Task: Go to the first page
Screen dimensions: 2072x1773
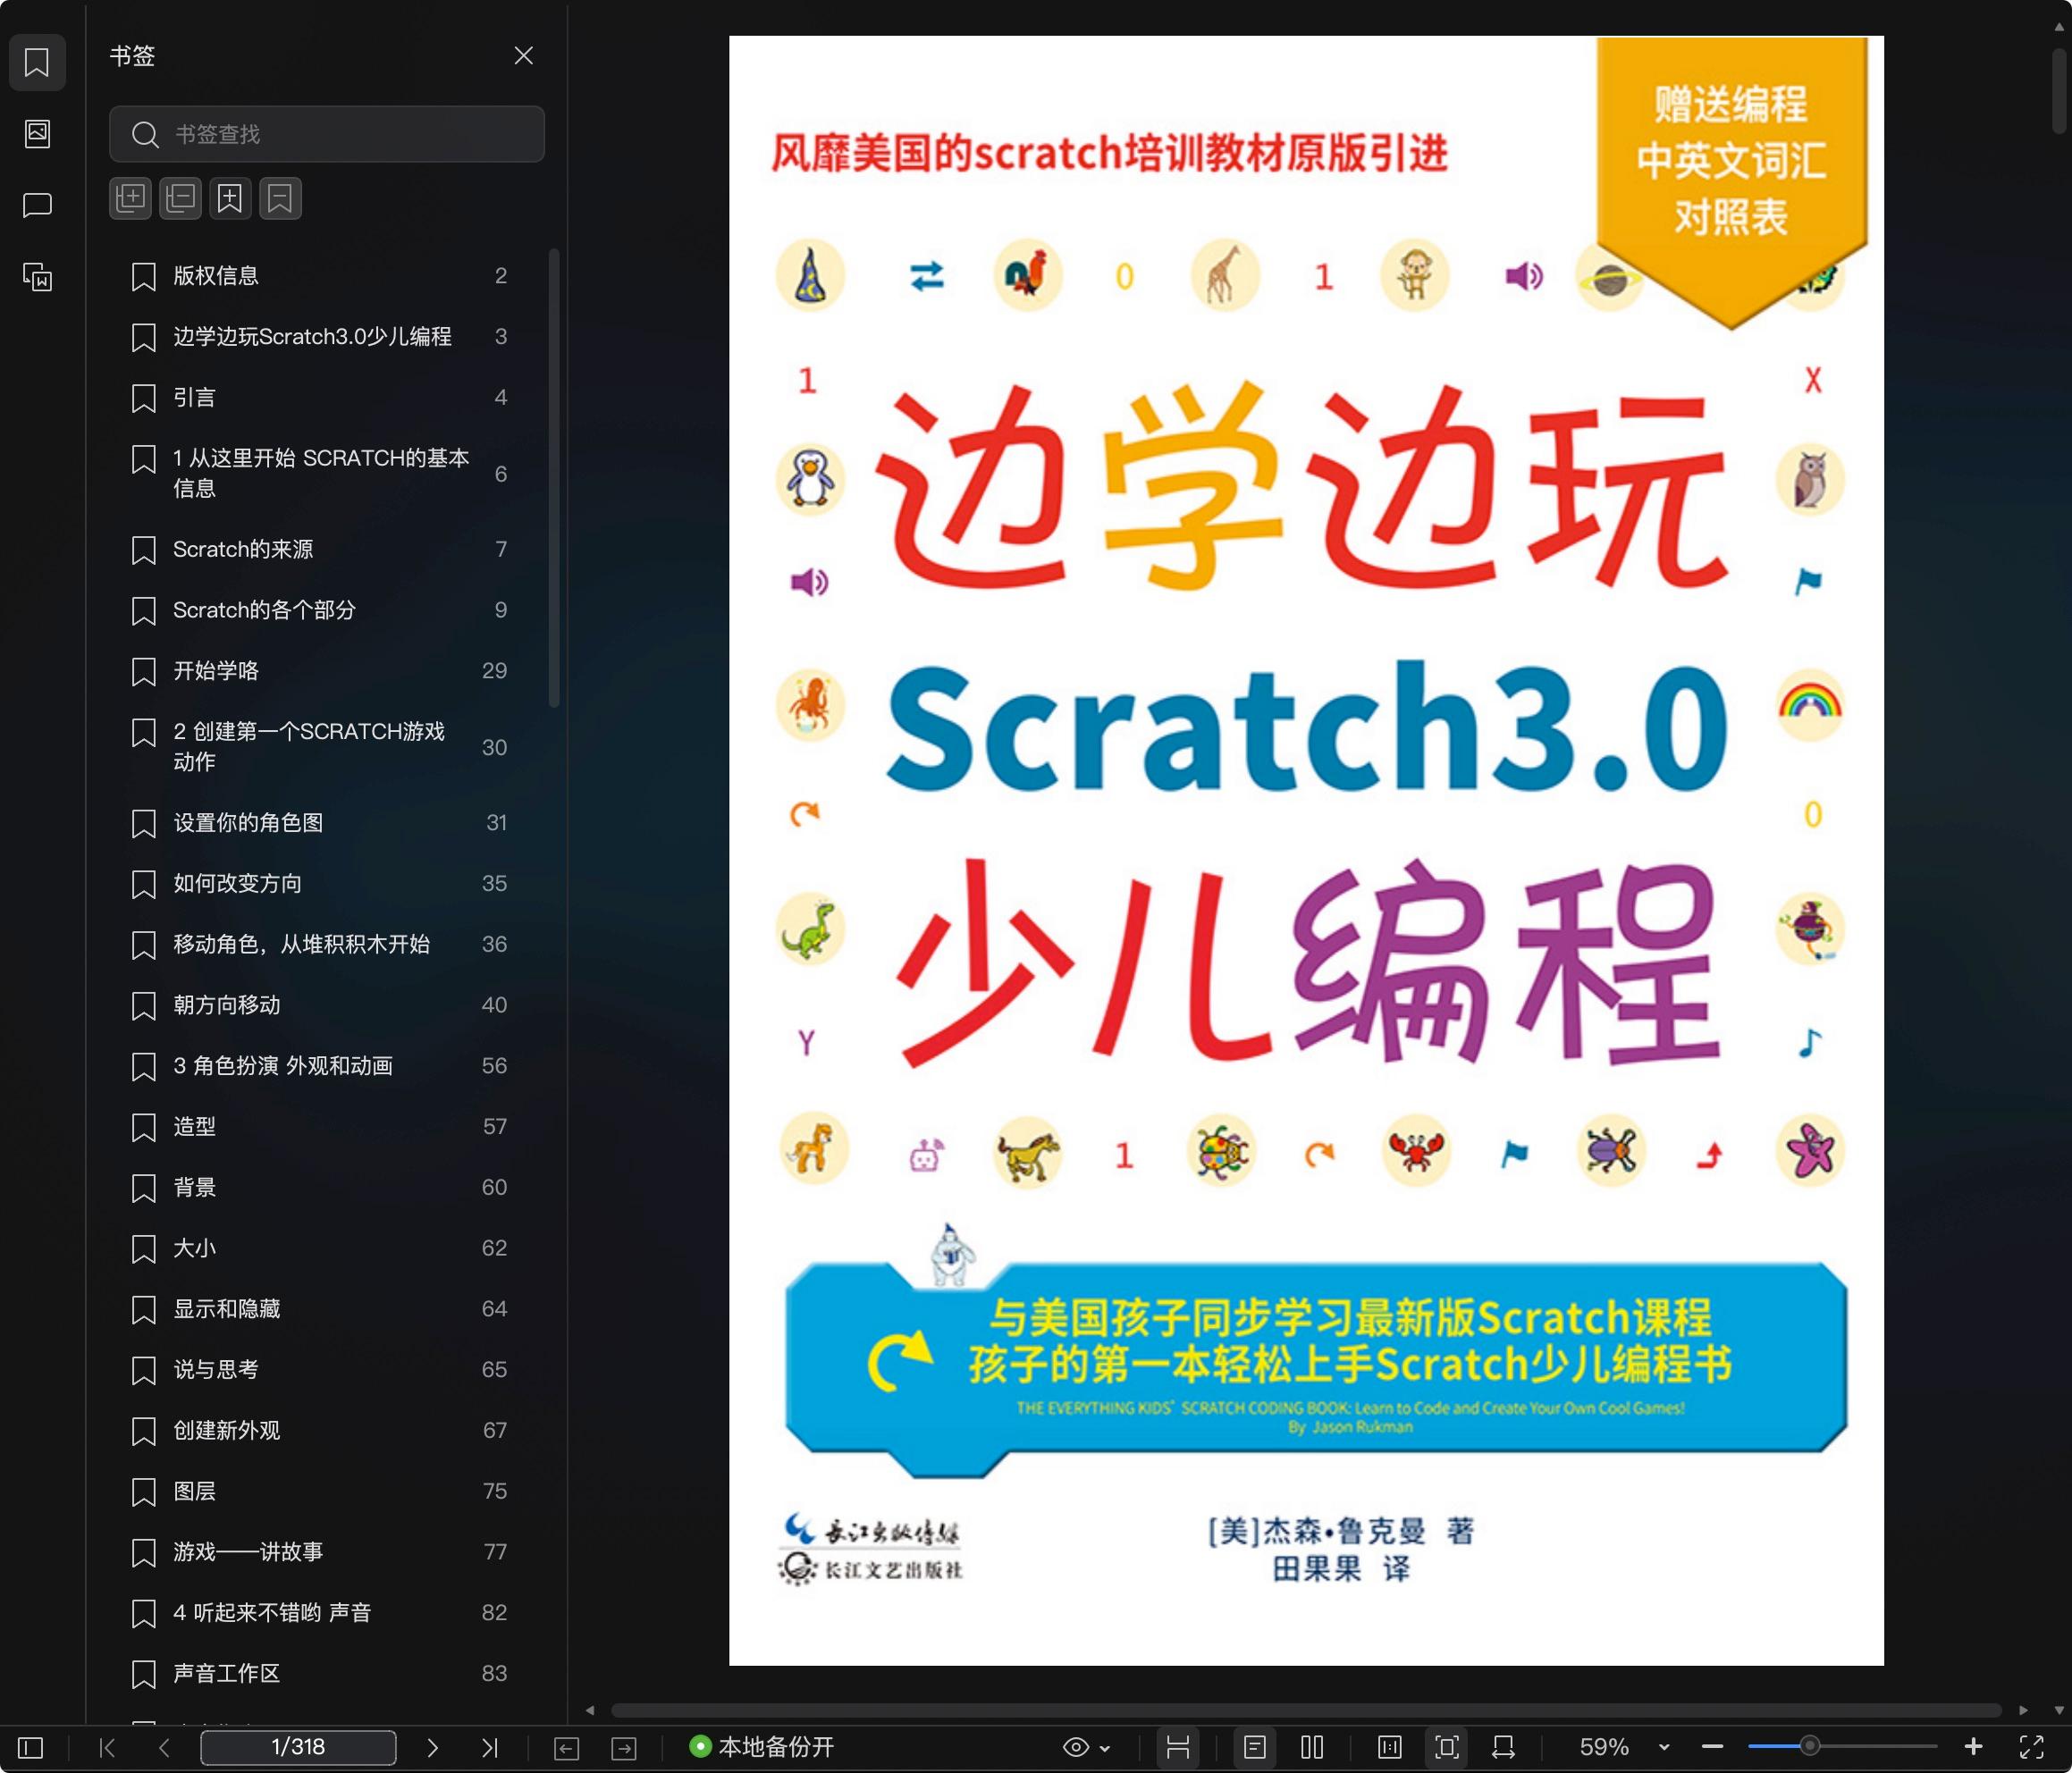Action: click(107, 1747)
